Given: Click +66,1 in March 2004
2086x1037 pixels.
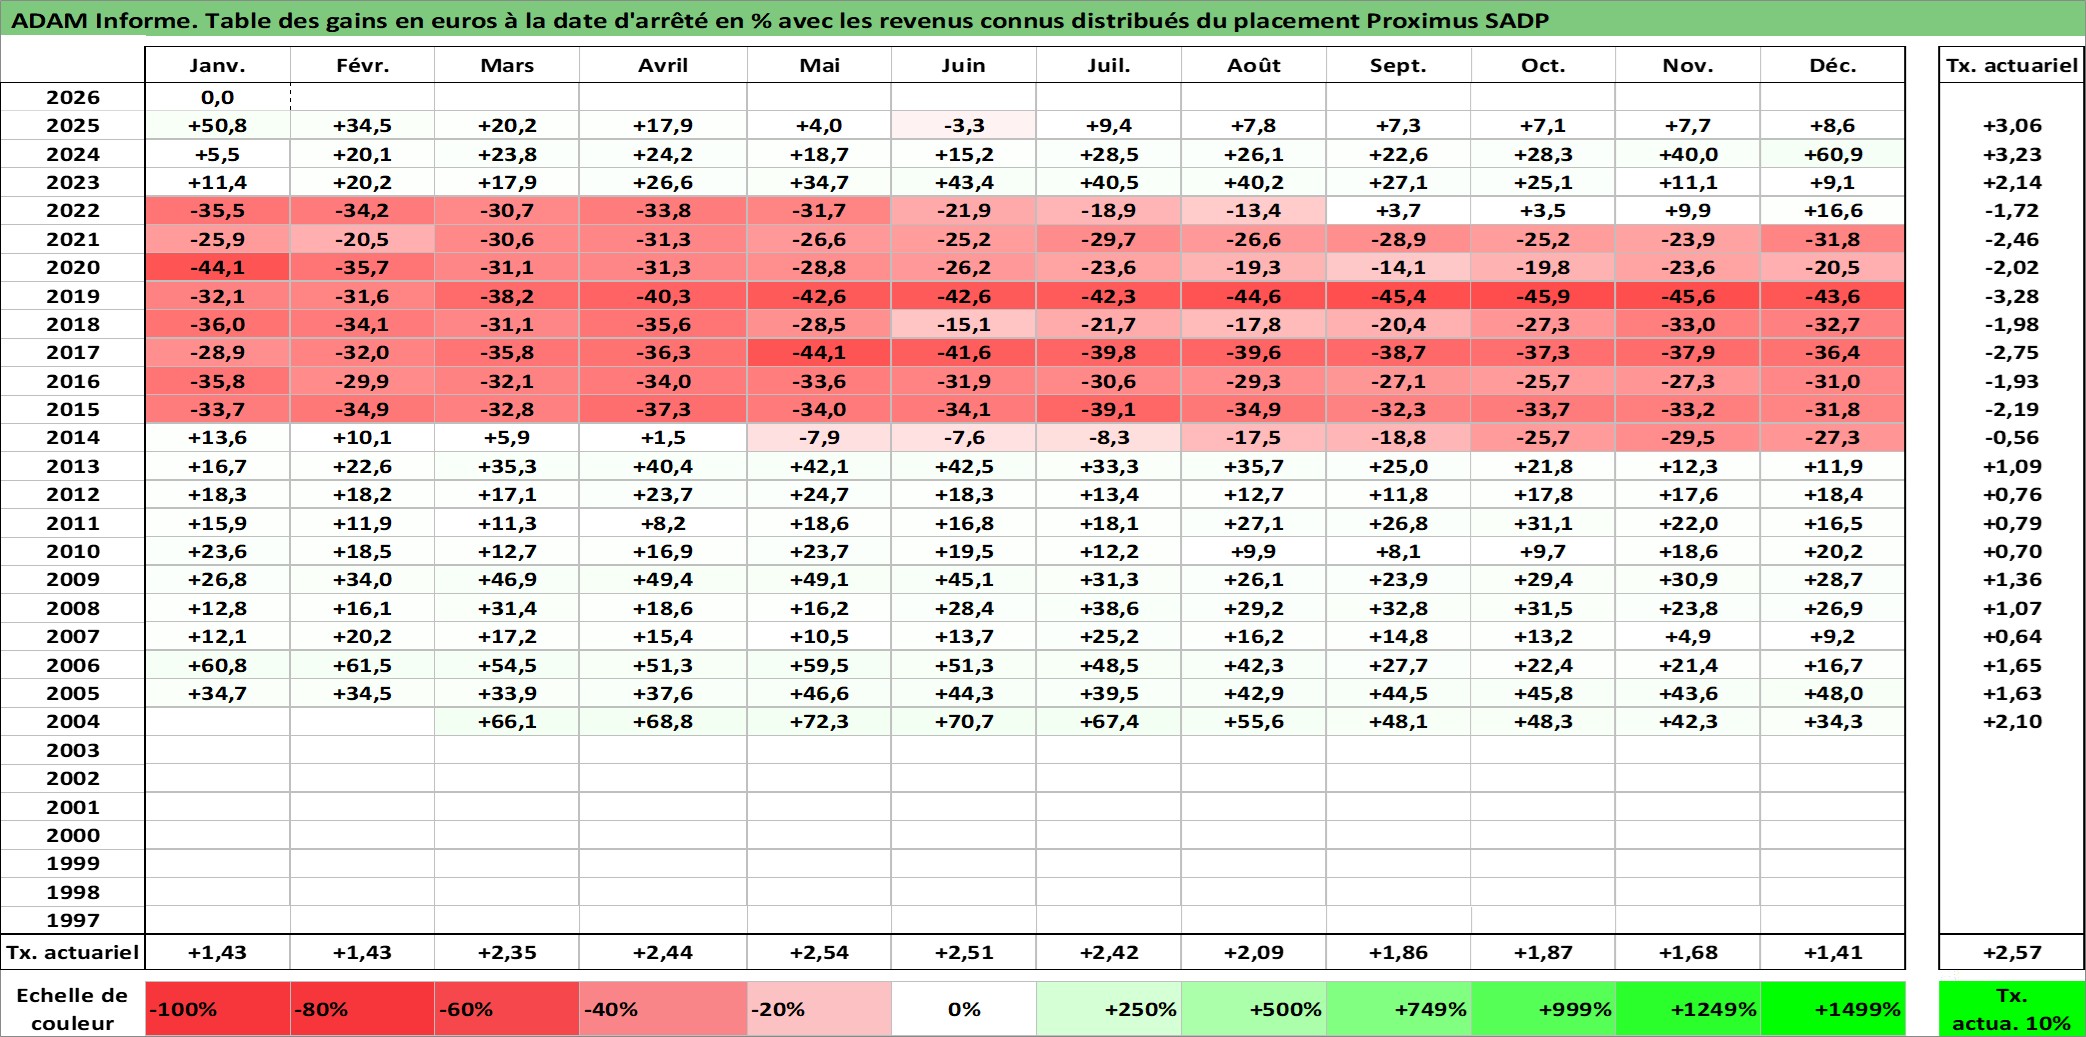Looking at the screenshot, I should pyautogui.click(x=507, y=721).
